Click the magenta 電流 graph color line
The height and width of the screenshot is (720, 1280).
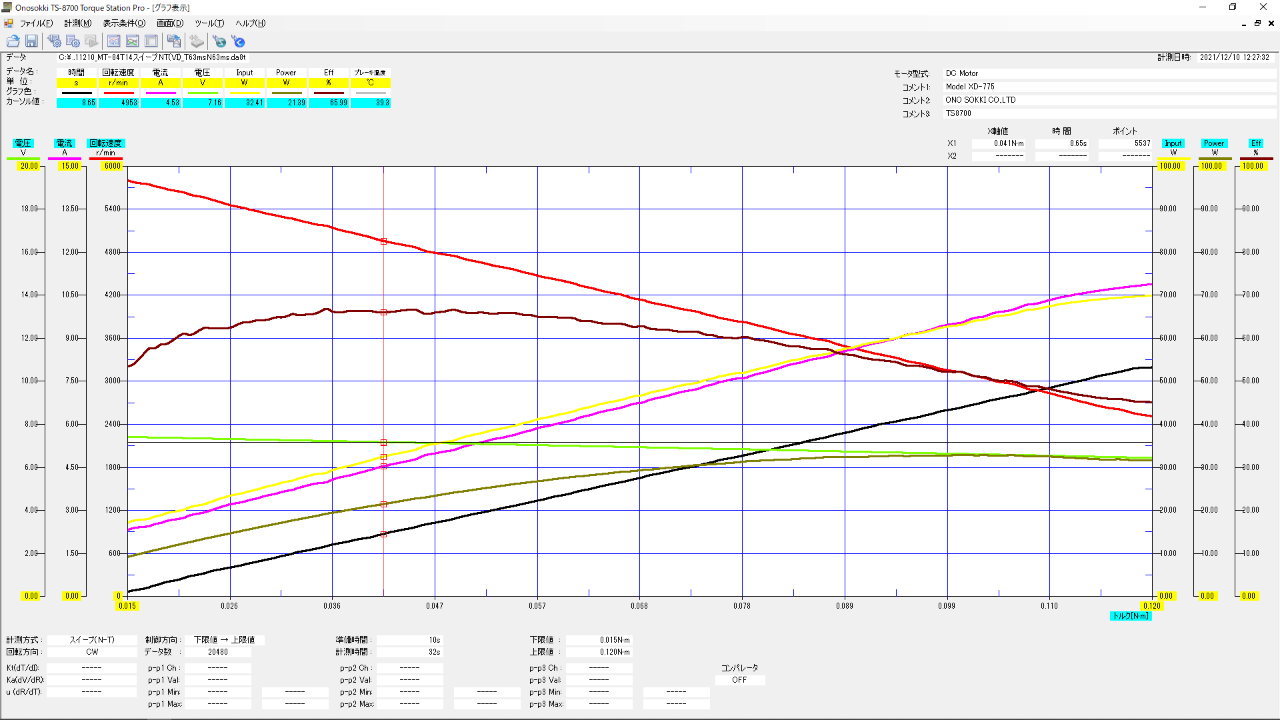pos(160,92)
